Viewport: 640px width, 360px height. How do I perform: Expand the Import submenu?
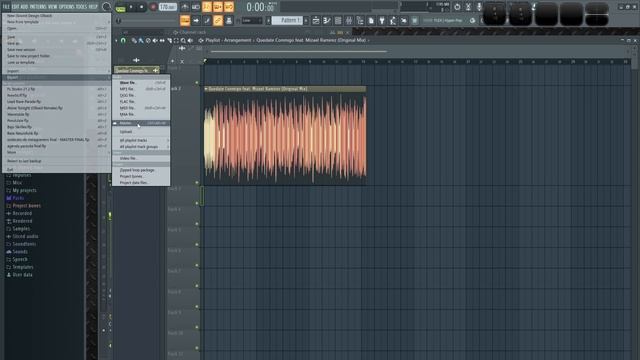(x=56, y=71)
